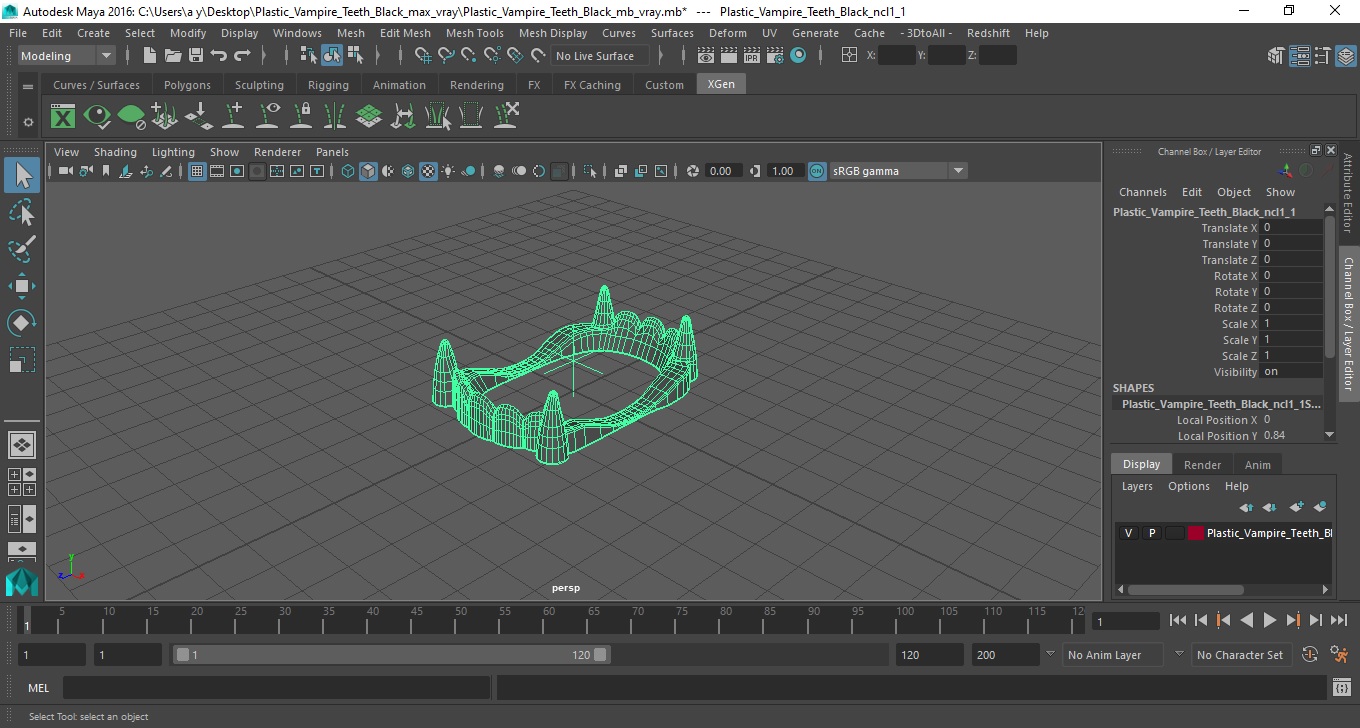
Task: Click the layer red color swatch
Action: (1196, 533)
